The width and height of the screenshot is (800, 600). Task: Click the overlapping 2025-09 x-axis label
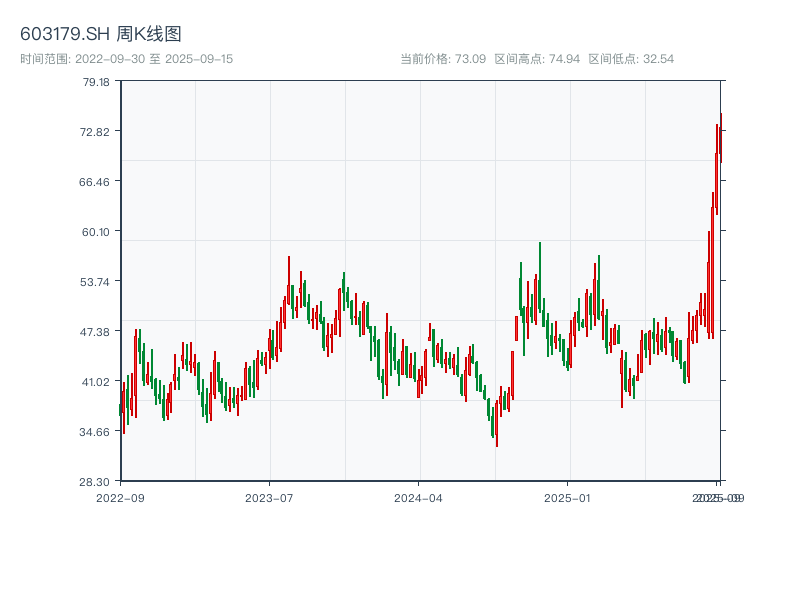tap(719, 497)
